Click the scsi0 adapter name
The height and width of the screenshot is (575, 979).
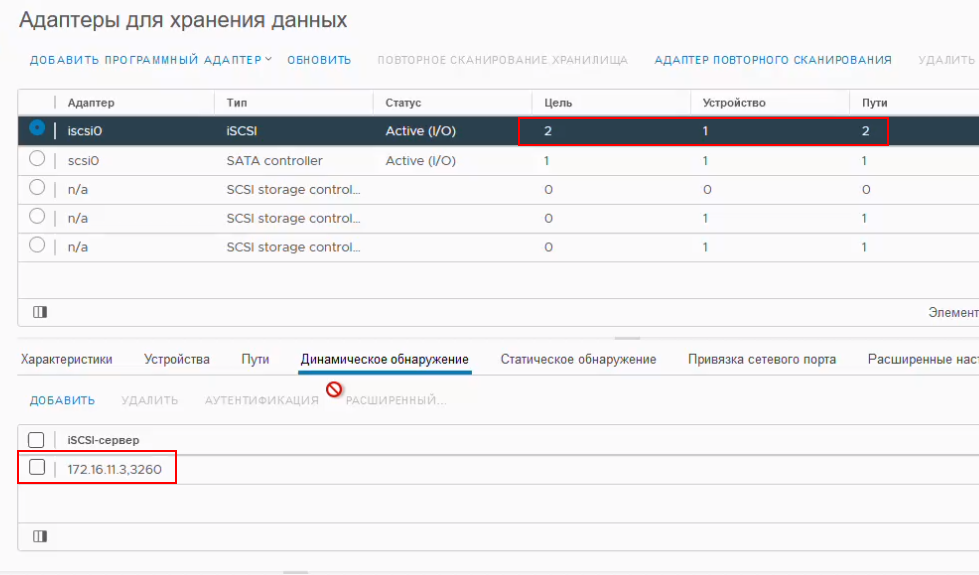83,160
